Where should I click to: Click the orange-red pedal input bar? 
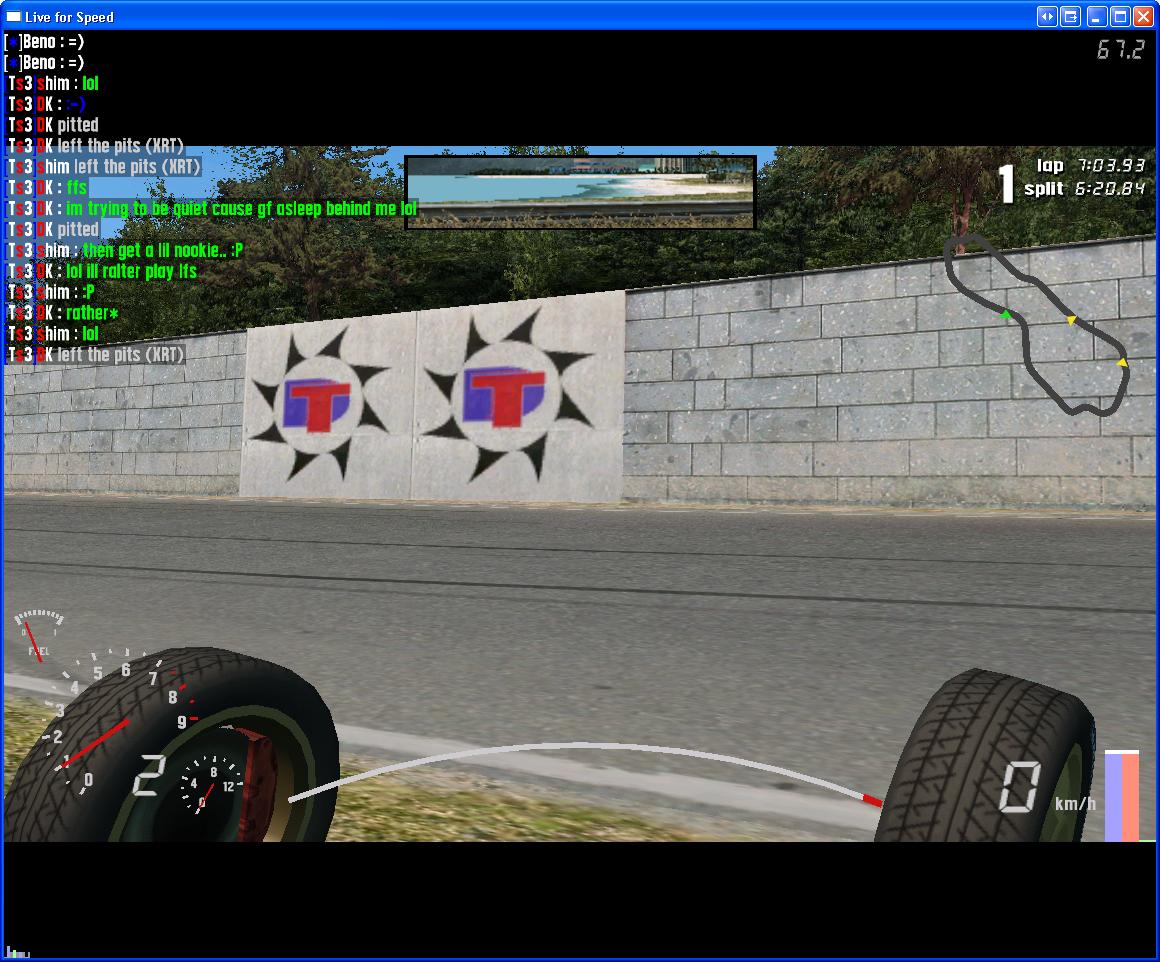pos(1130,796)
